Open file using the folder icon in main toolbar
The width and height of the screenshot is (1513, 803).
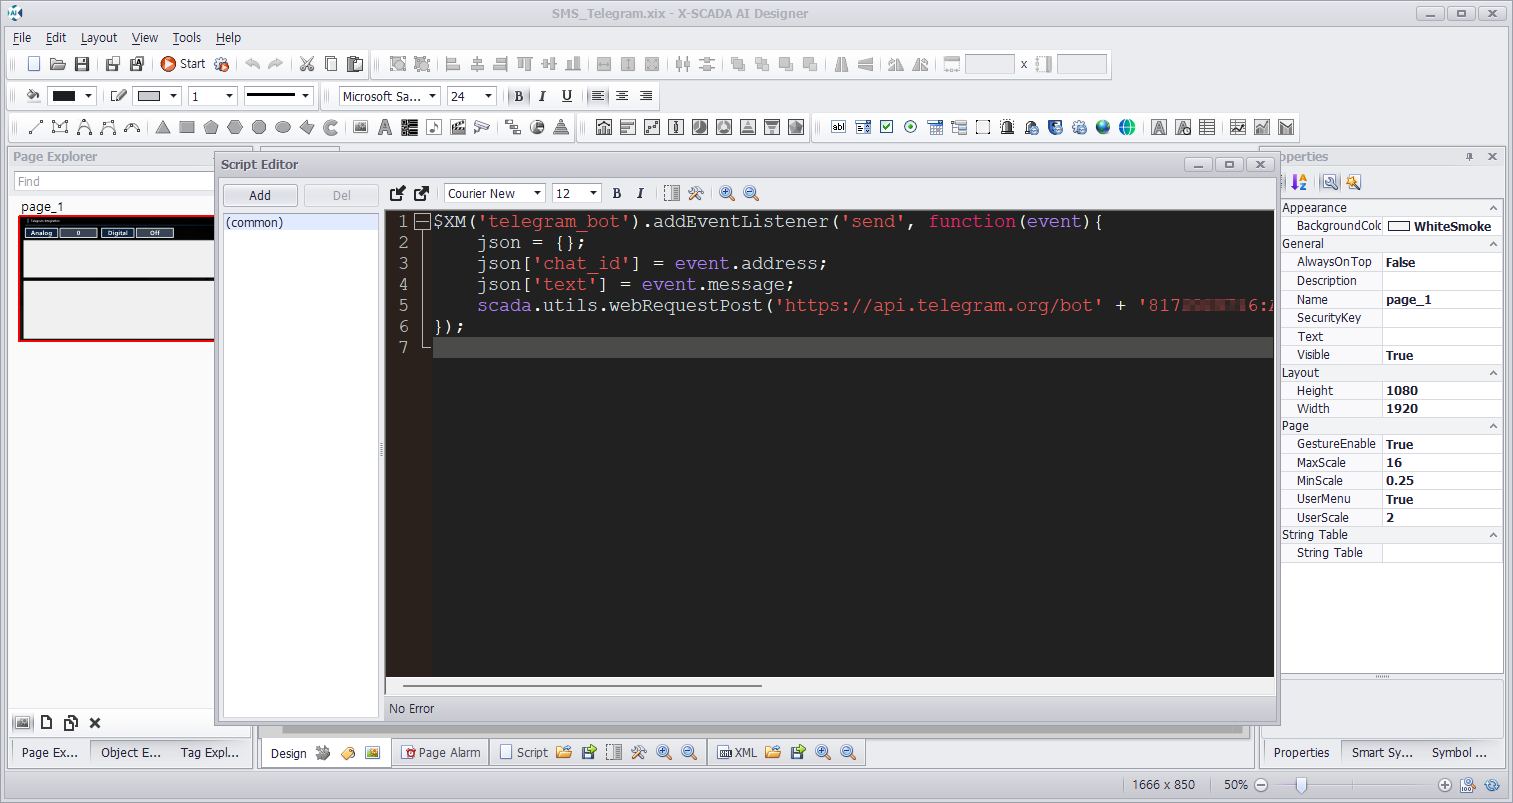(58, 64)
